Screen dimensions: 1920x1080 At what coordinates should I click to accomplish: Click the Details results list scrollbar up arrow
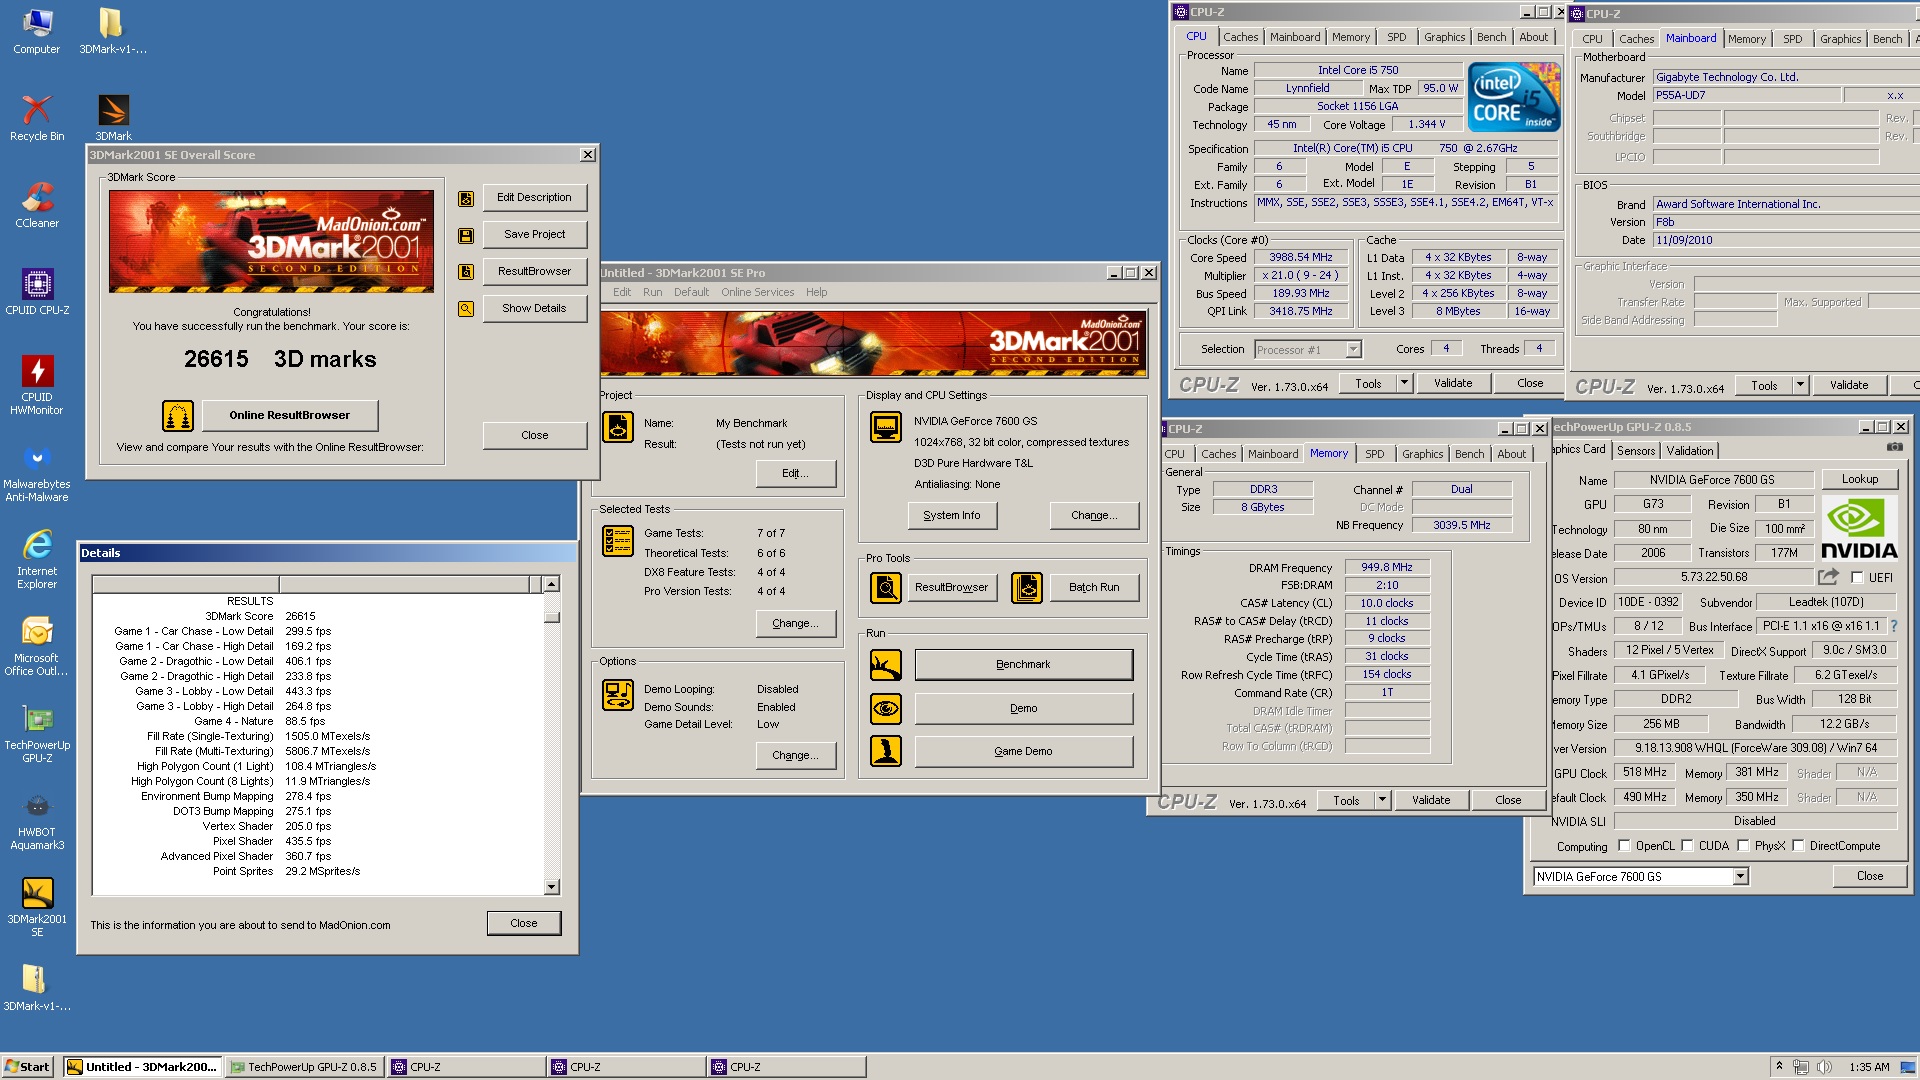[551, 584]
